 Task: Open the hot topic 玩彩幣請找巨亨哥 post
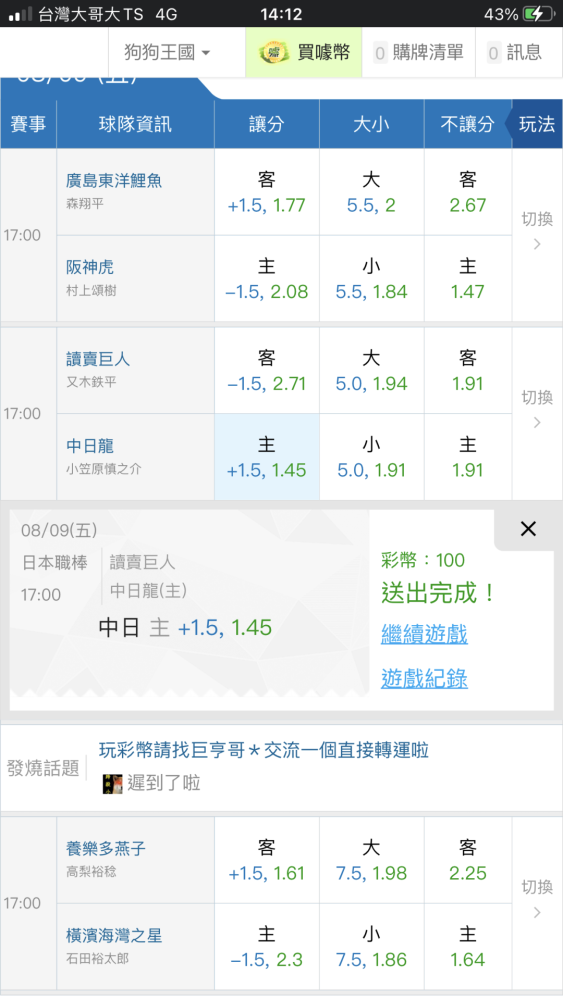(263, 750)
